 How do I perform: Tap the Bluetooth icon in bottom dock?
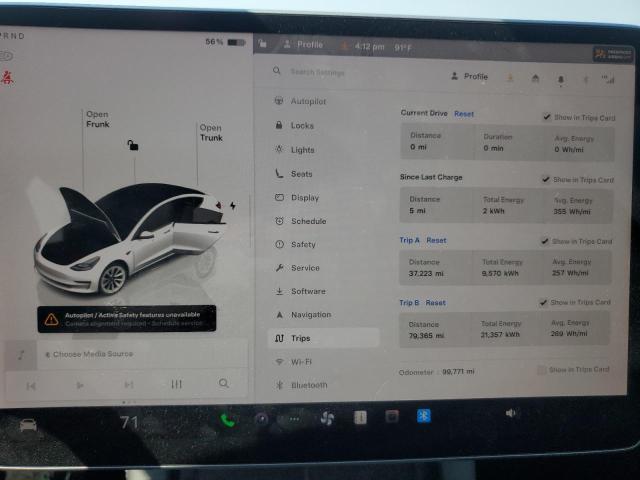coord(424,416)
